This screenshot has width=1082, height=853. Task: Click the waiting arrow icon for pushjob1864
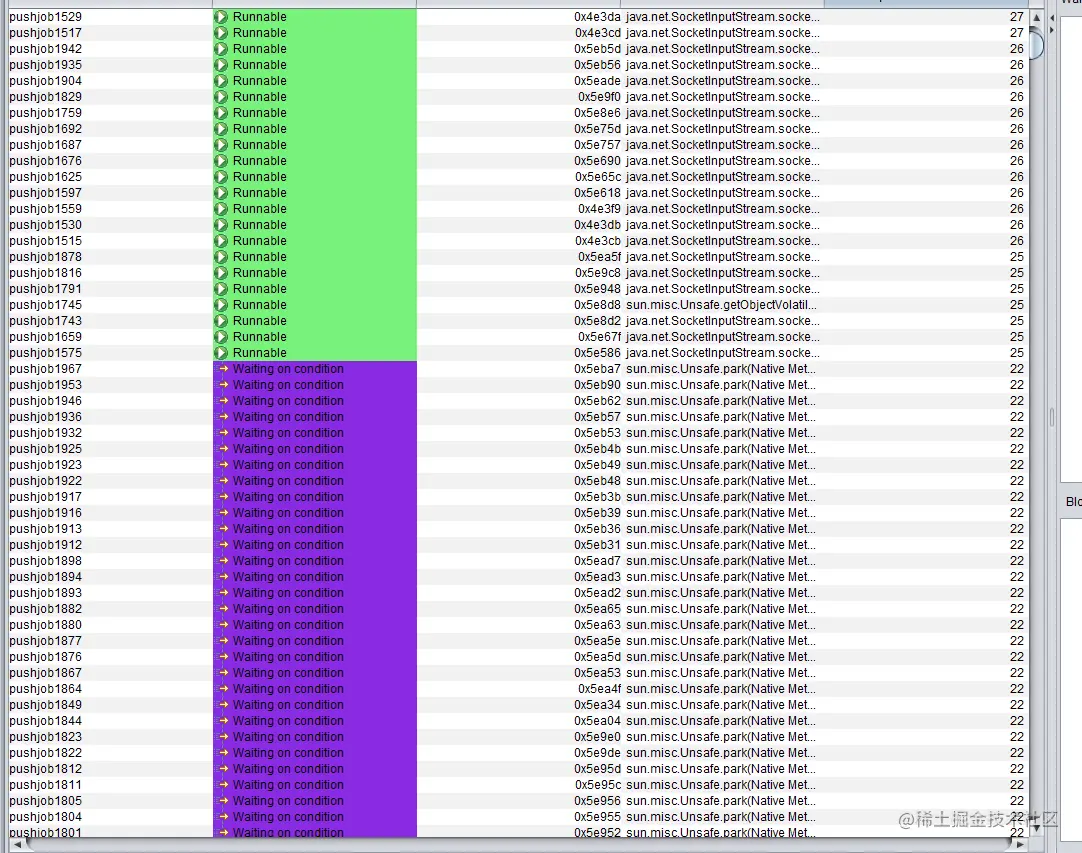tap(223, 689)
